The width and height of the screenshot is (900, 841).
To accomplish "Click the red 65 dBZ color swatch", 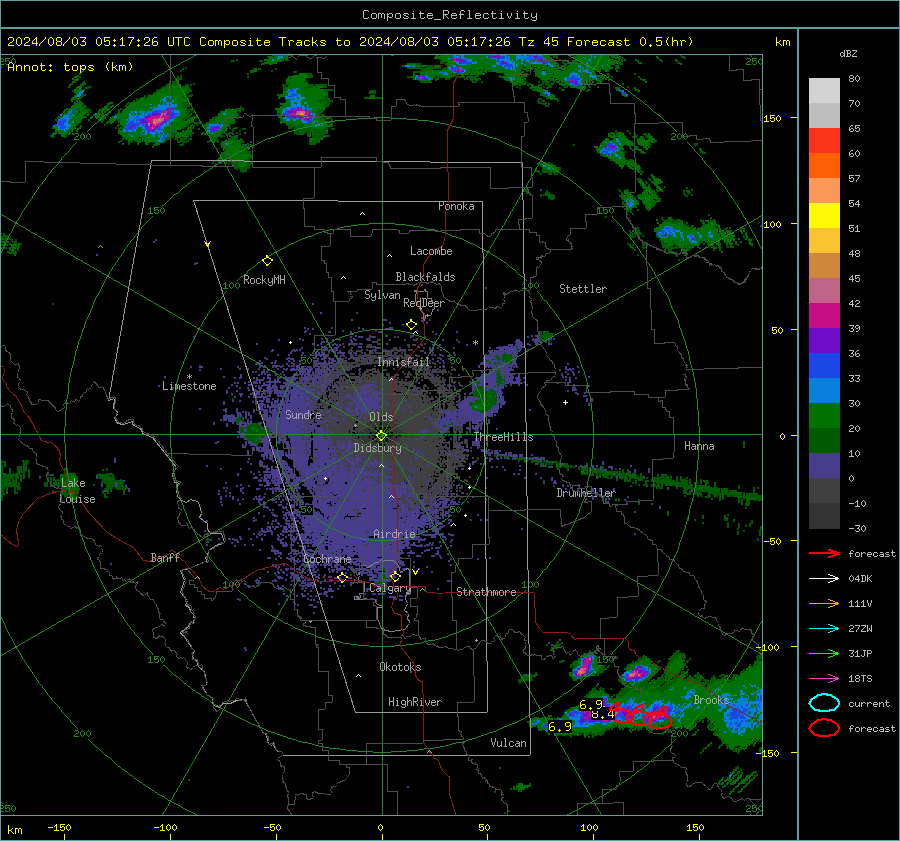I will coord(824,140).
